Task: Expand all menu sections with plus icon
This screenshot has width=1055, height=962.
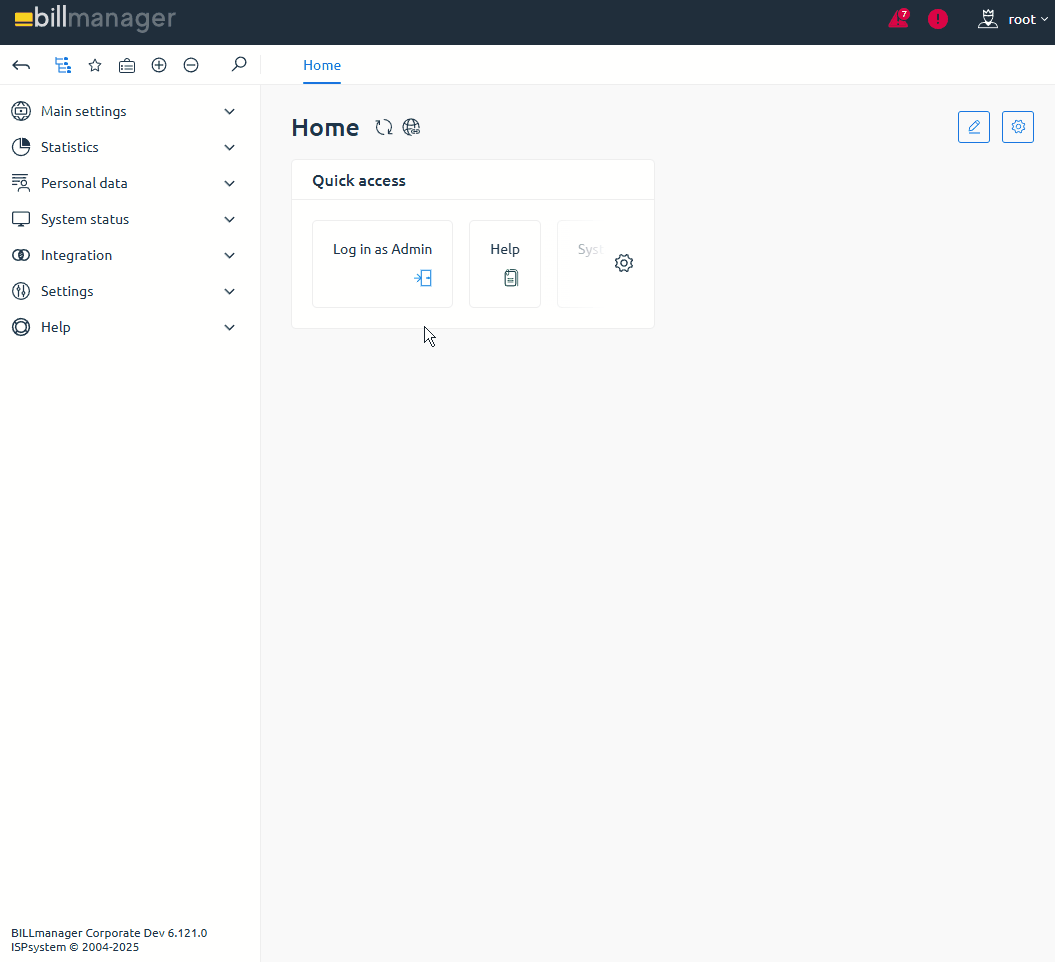Action: (x=159, y=65)
